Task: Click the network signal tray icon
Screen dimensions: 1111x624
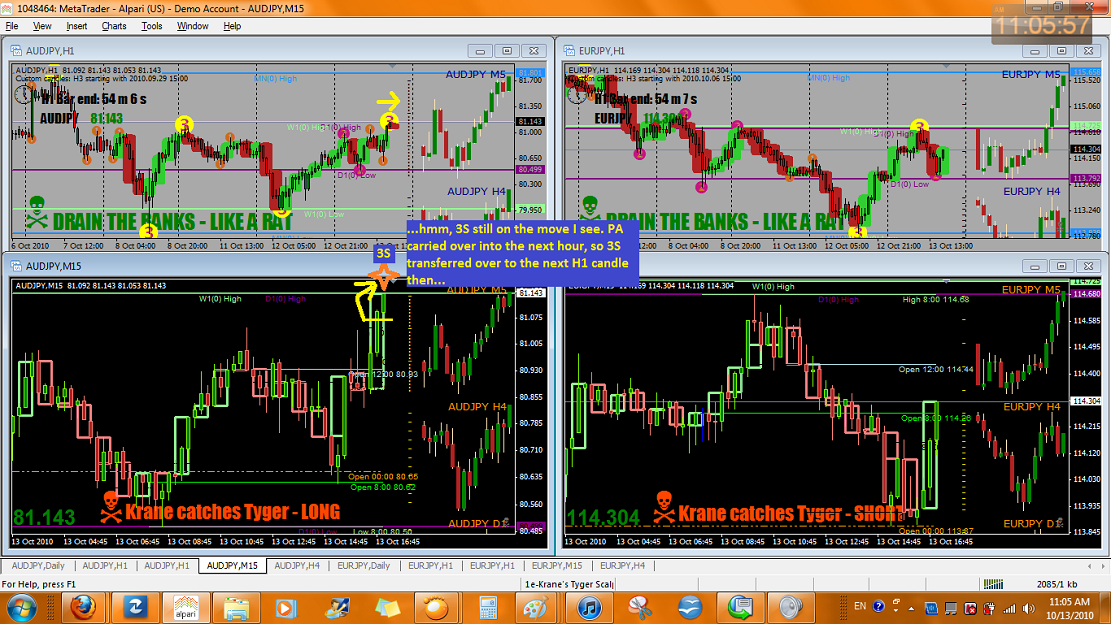Action: 1010,608
